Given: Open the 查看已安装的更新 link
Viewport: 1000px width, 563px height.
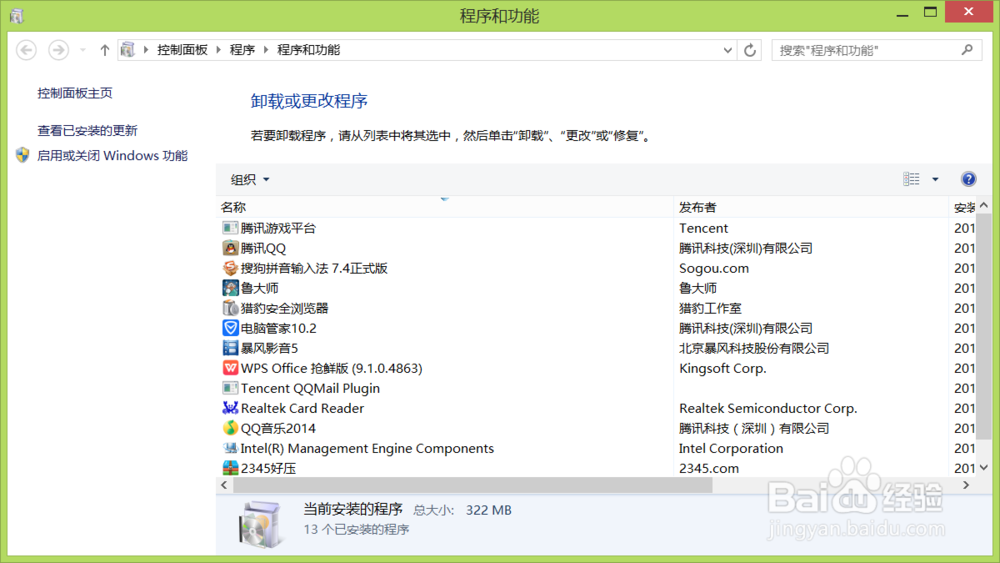Looking at the screenshot, I should click(87, 131).
